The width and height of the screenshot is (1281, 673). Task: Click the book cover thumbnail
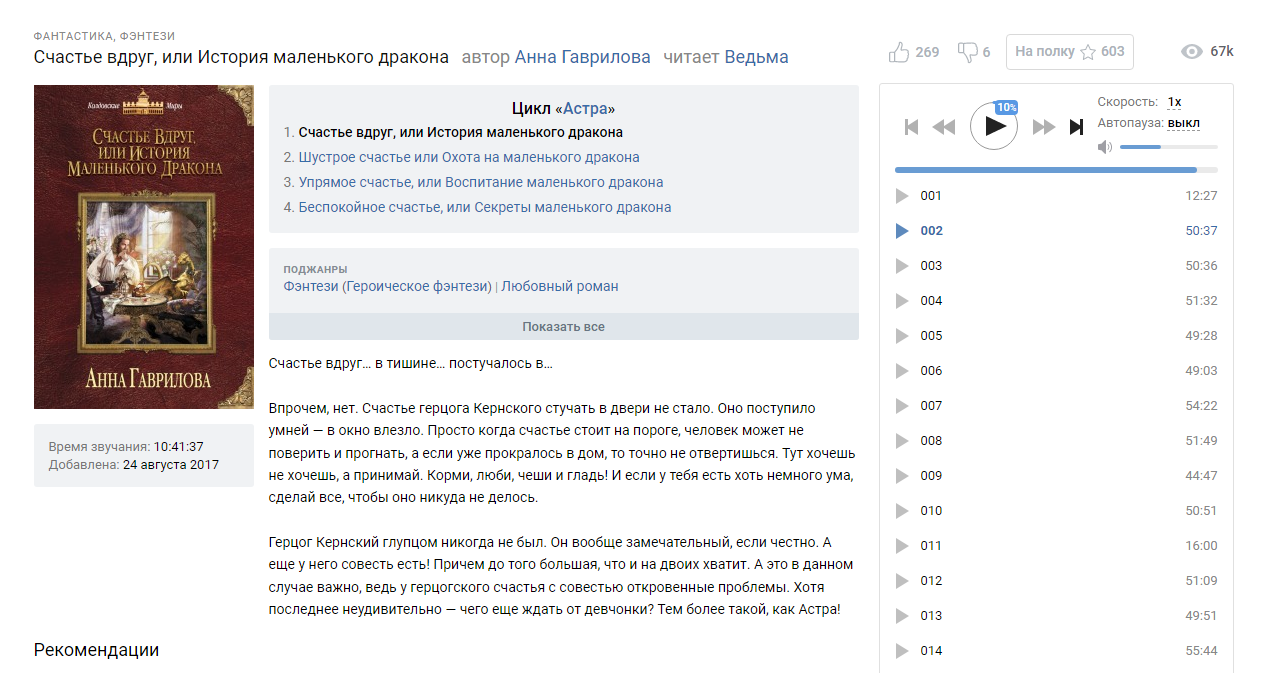pyautogui.click(x=144, y=247)
